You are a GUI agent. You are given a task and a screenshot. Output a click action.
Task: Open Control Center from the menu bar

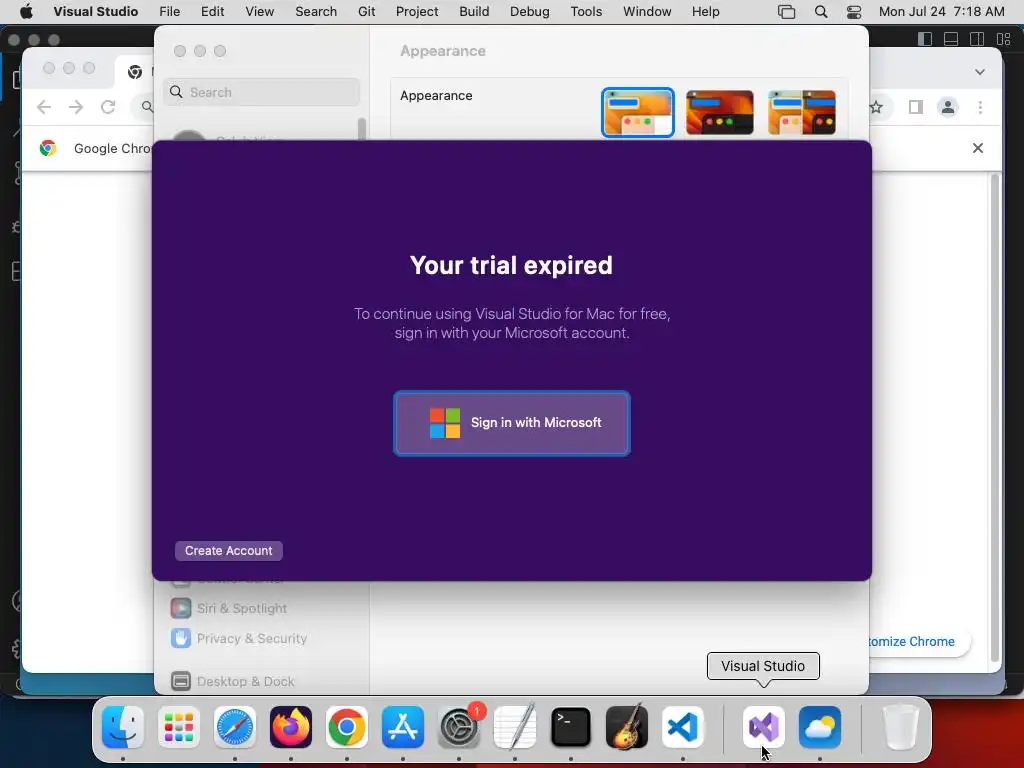click(x=854, y=12)
